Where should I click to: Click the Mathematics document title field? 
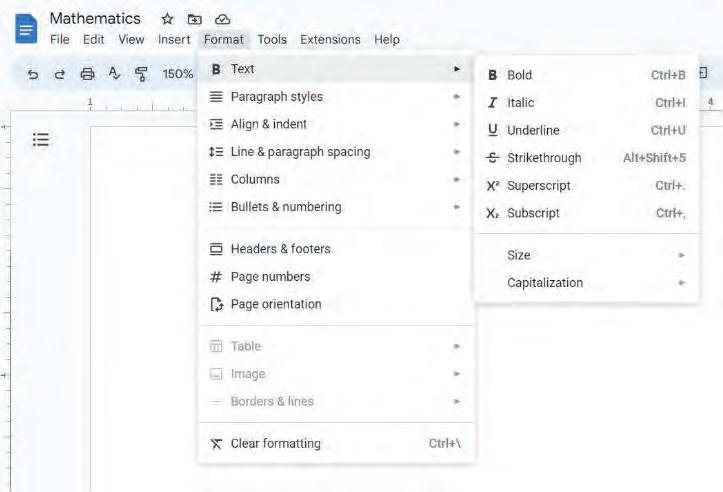pyautogui.click(x=95, y=19)
